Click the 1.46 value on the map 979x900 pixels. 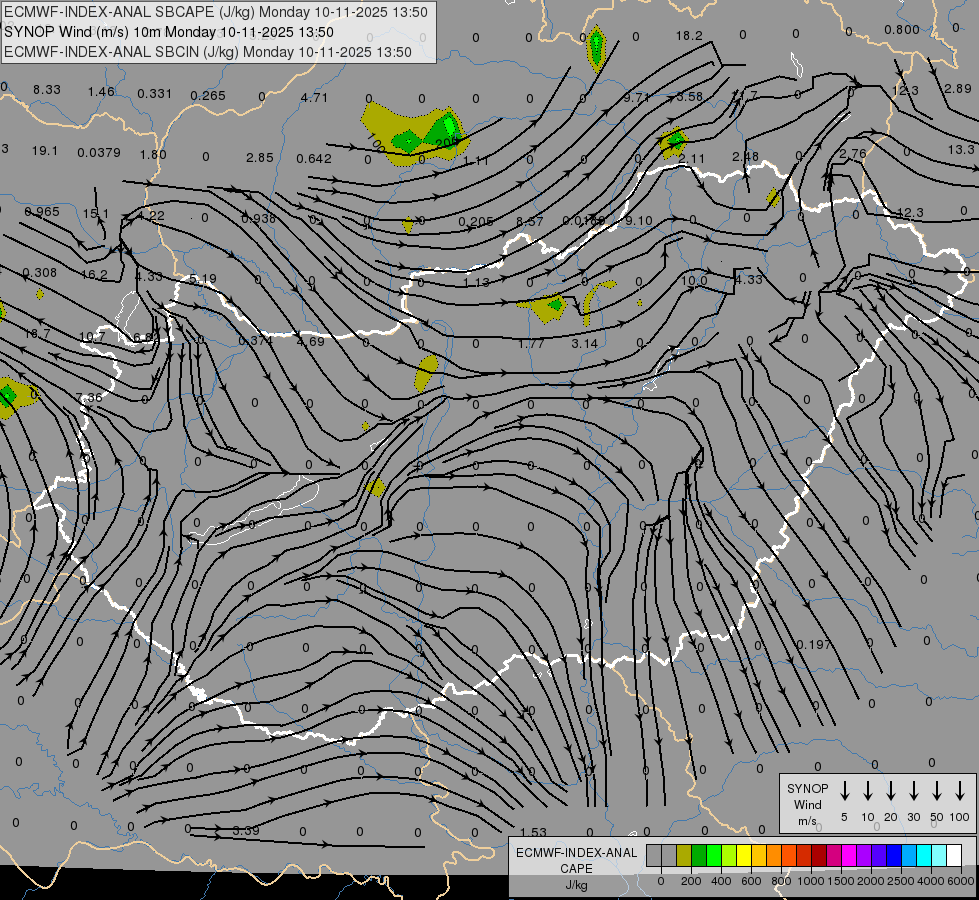[x=101, y=92]
